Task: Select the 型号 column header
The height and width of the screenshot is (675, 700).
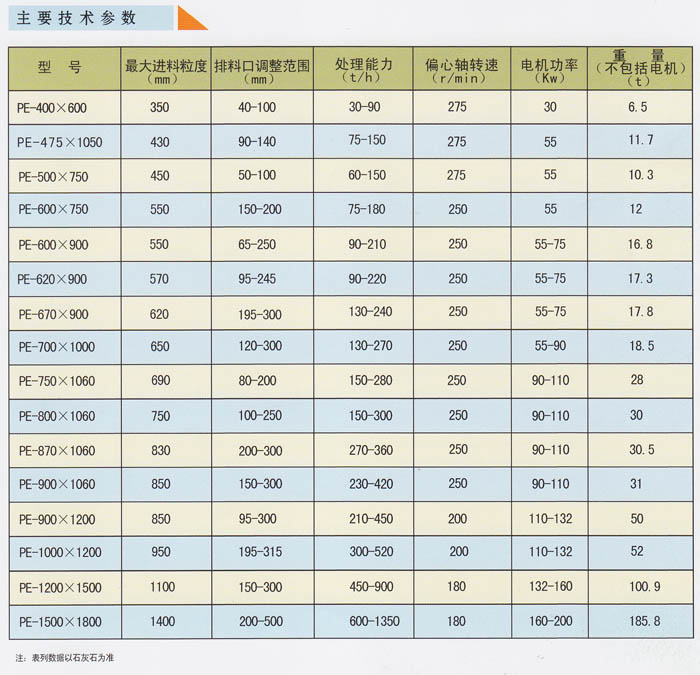Action: [x=60, y=68]
